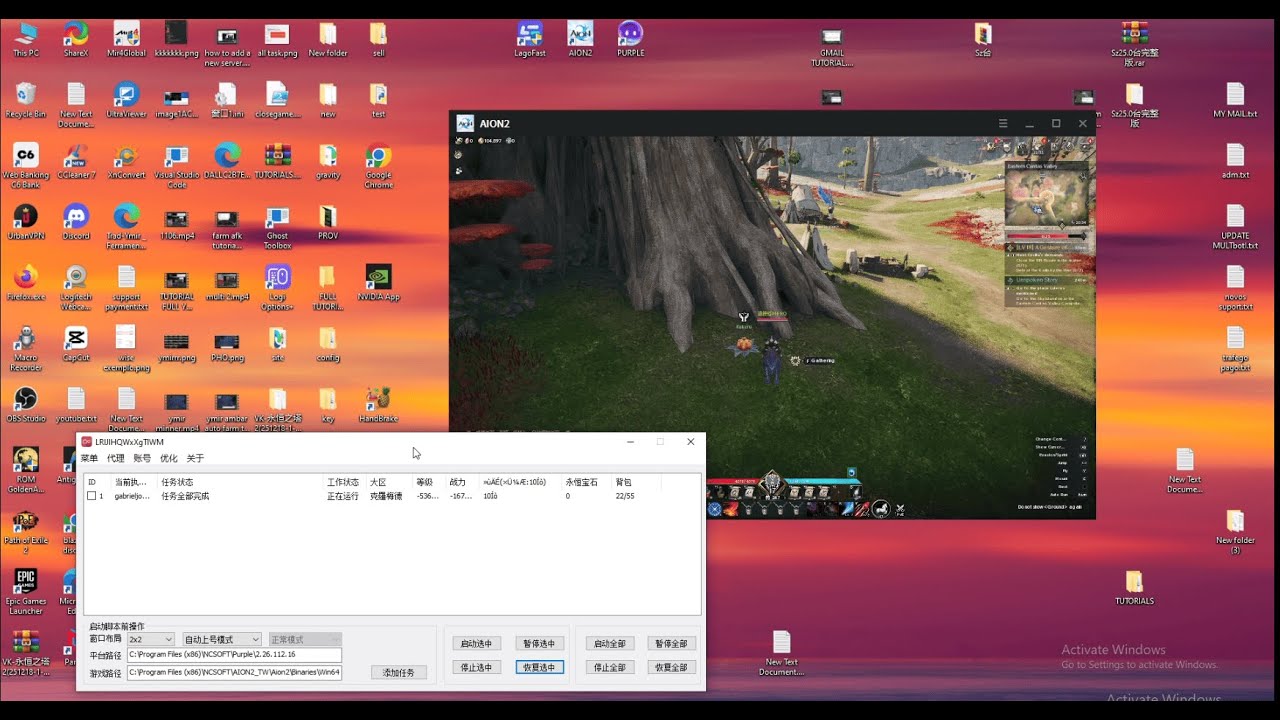Launch the PURPLE desktop shortcut
This screenshot has width=1280, height=720.
[x=630, y=39]
